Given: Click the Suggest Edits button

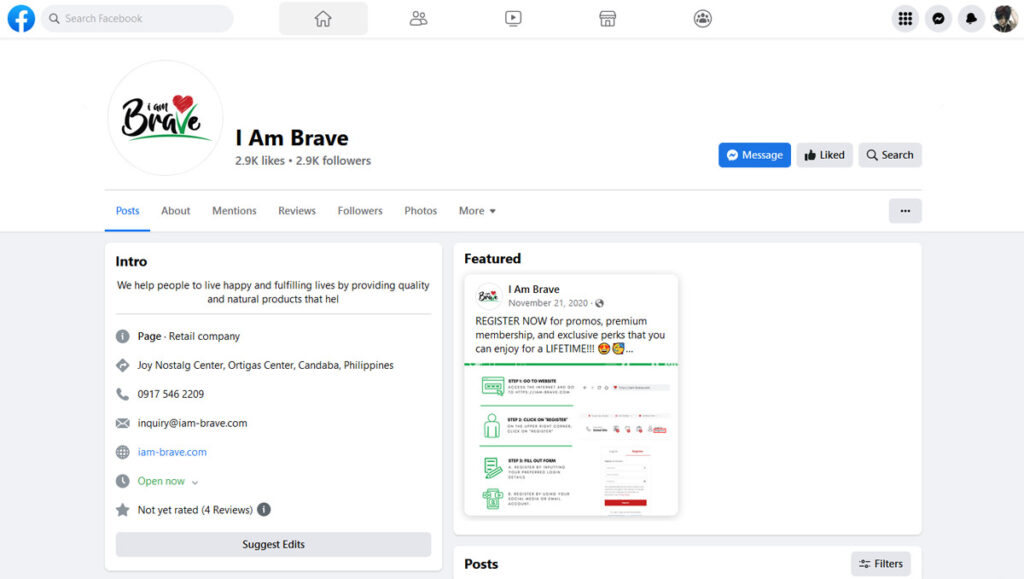Looking at the screenshot, I should coord(273,545).
